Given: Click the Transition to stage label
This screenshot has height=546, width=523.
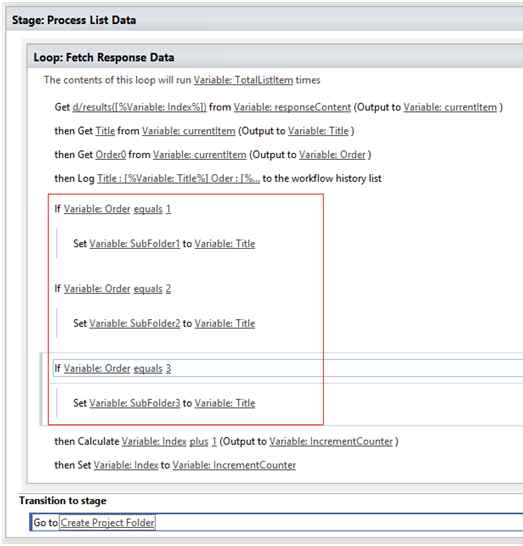Looking at the screenshot, I should click(63, 501).
